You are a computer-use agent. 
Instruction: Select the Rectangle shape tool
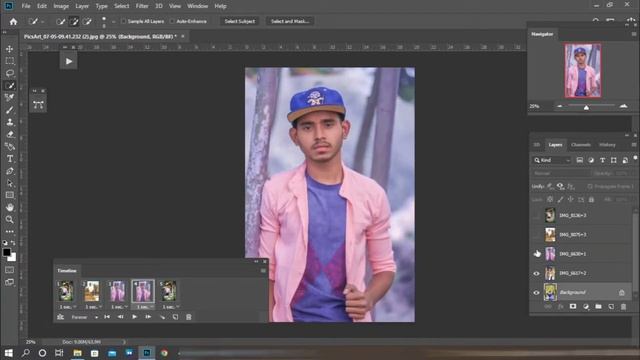(10, 195)
